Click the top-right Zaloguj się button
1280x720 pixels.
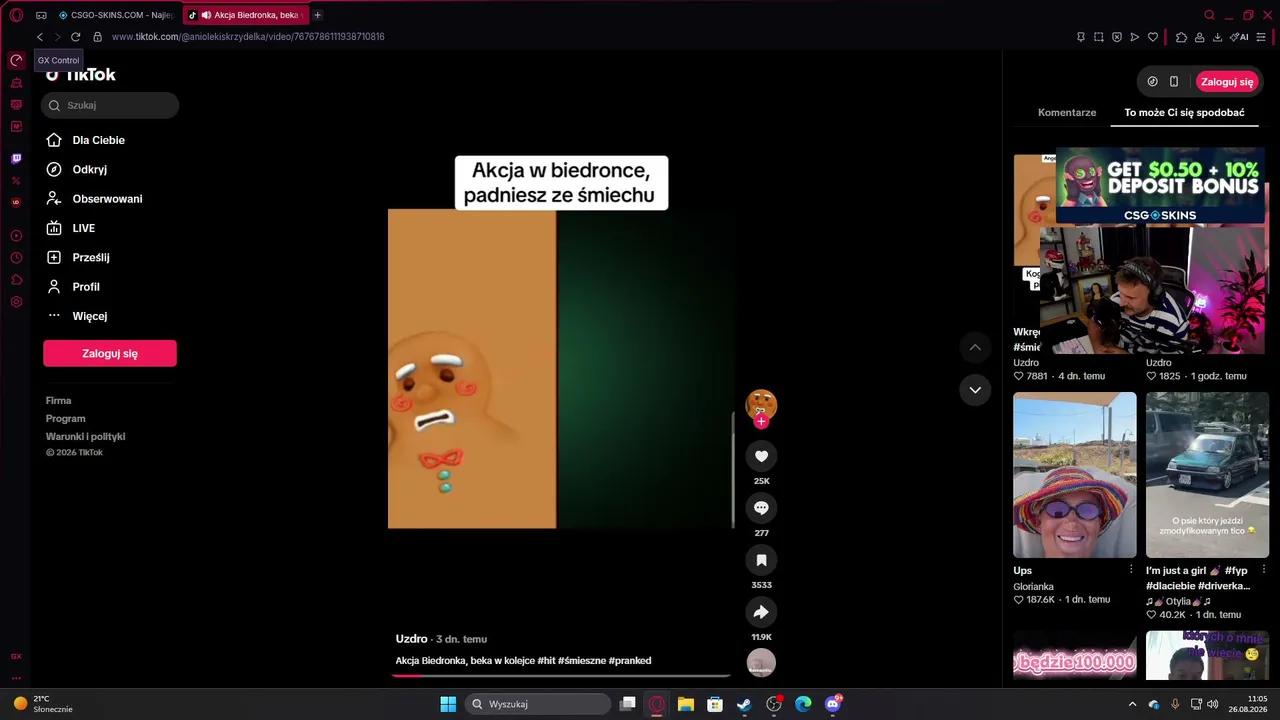1227,82
